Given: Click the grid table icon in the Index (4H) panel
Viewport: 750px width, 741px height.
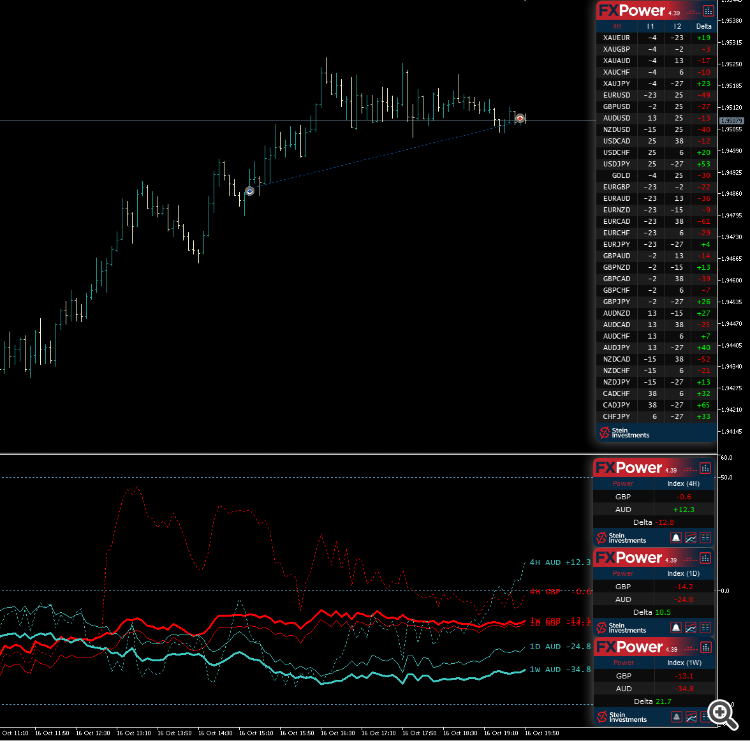Looking at the screenshot, I should point(706,538).
